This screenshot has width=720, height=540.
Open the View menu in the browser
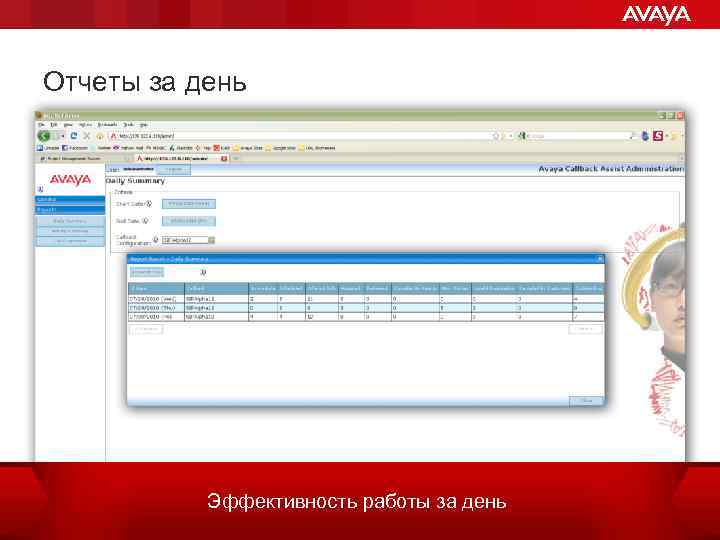[x=68, y=124]
